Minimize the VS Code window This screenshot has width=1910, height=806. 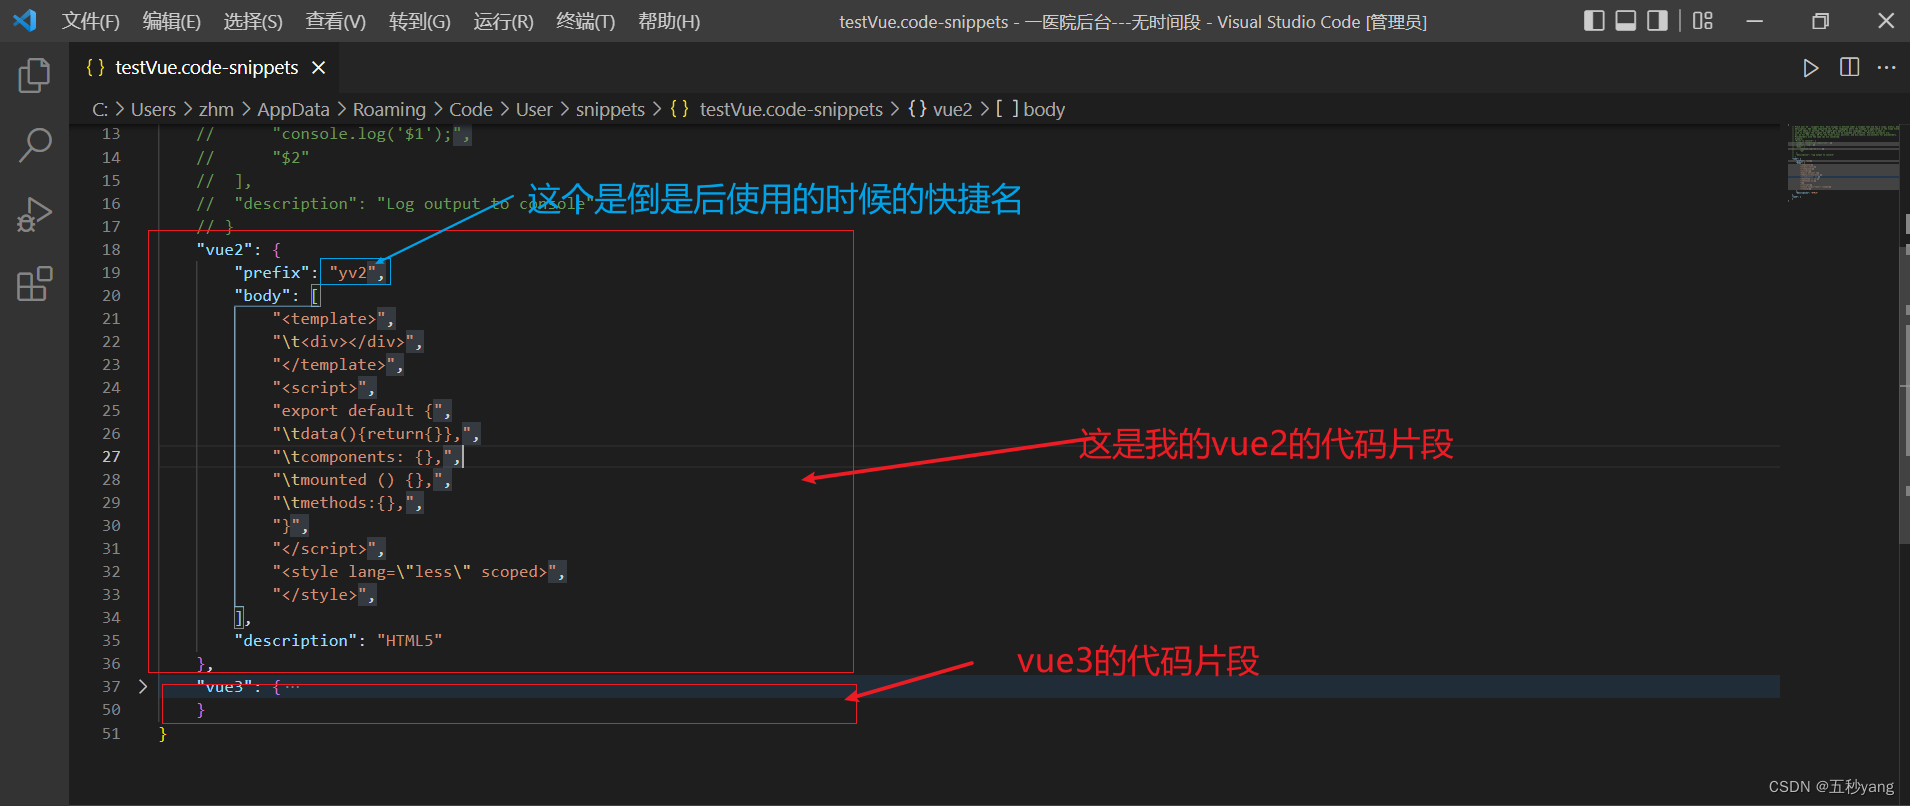click(x=1754, y=21)
